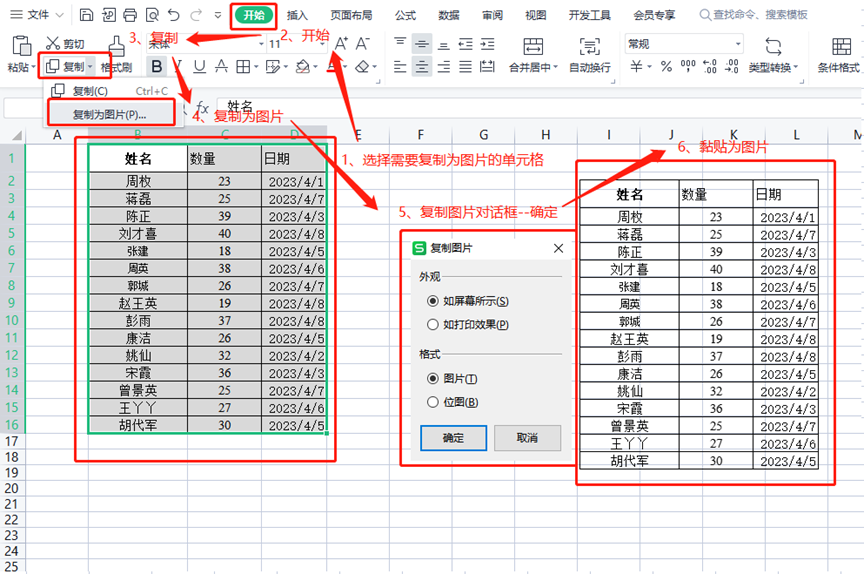Viewport: 864px width, 574px height.
Task: Expand the quick access toolbar customize arrow
Action: 218,15
